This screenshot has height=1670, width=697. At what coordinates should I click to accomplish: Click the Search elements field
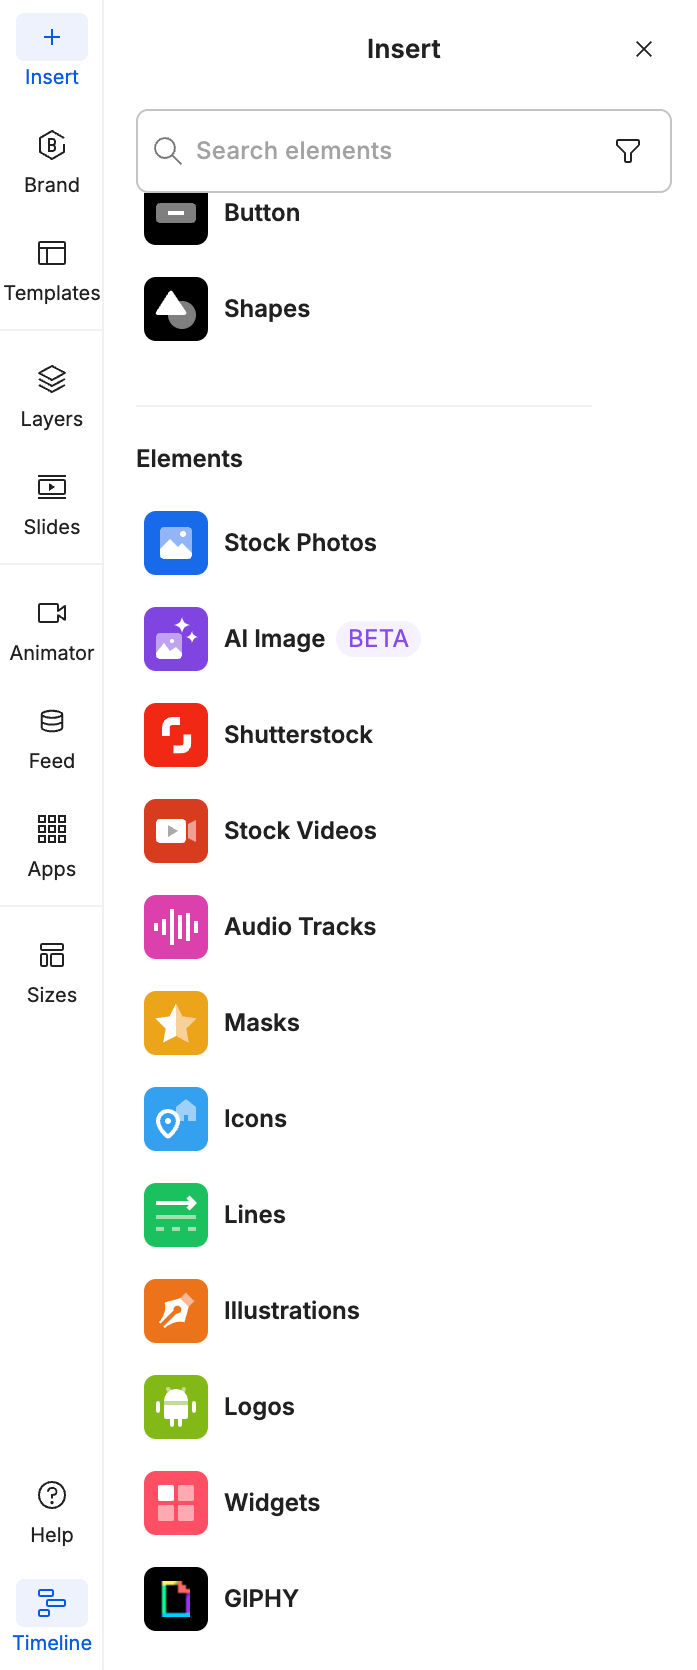click(x=350, y=150)
